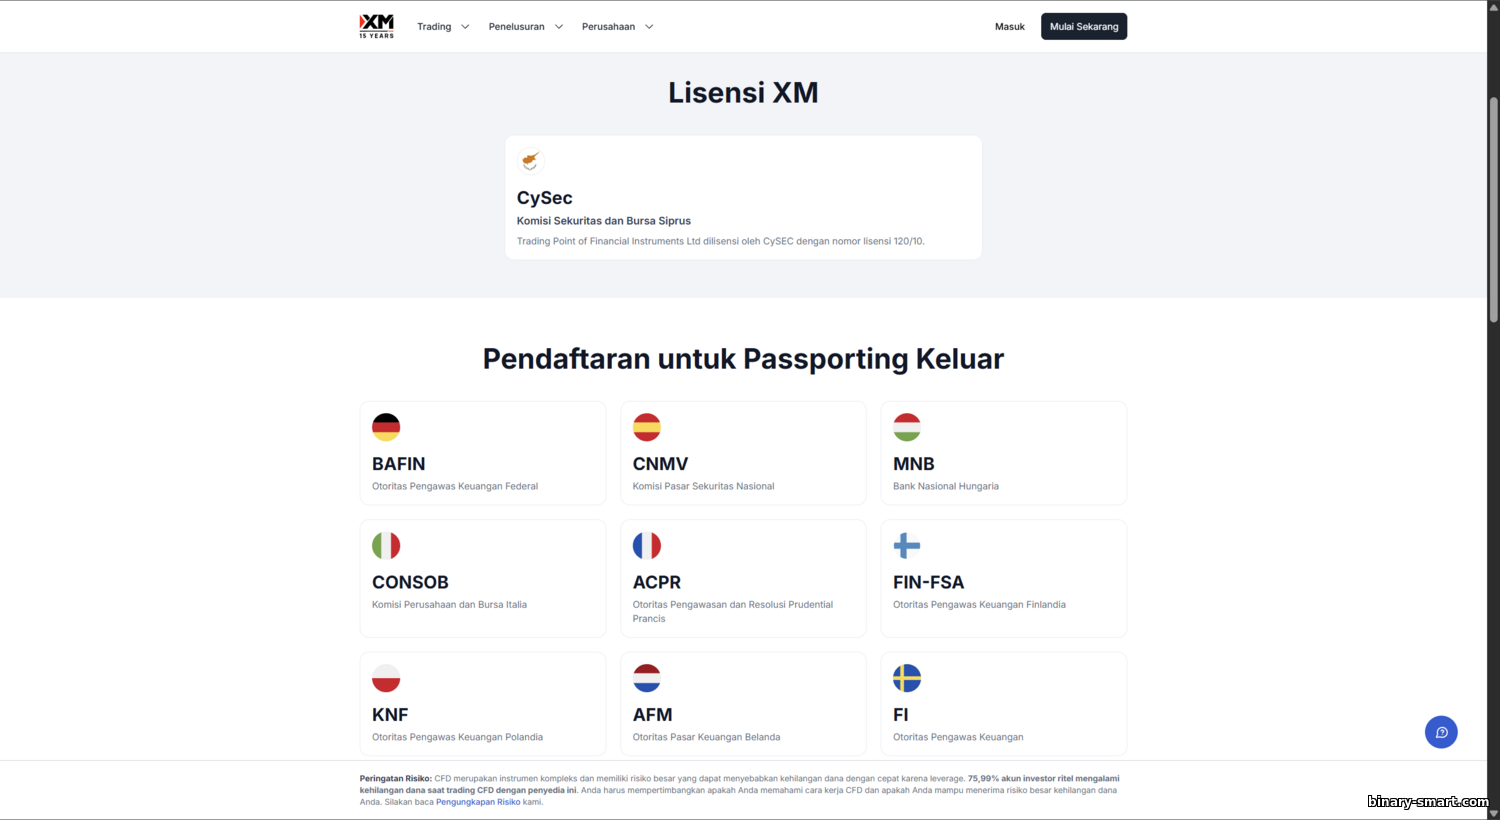The height and width of the screenshot is (820, 1500).
Task: Click the page vertical scrollbar thumb
Action: (1493, 210)
